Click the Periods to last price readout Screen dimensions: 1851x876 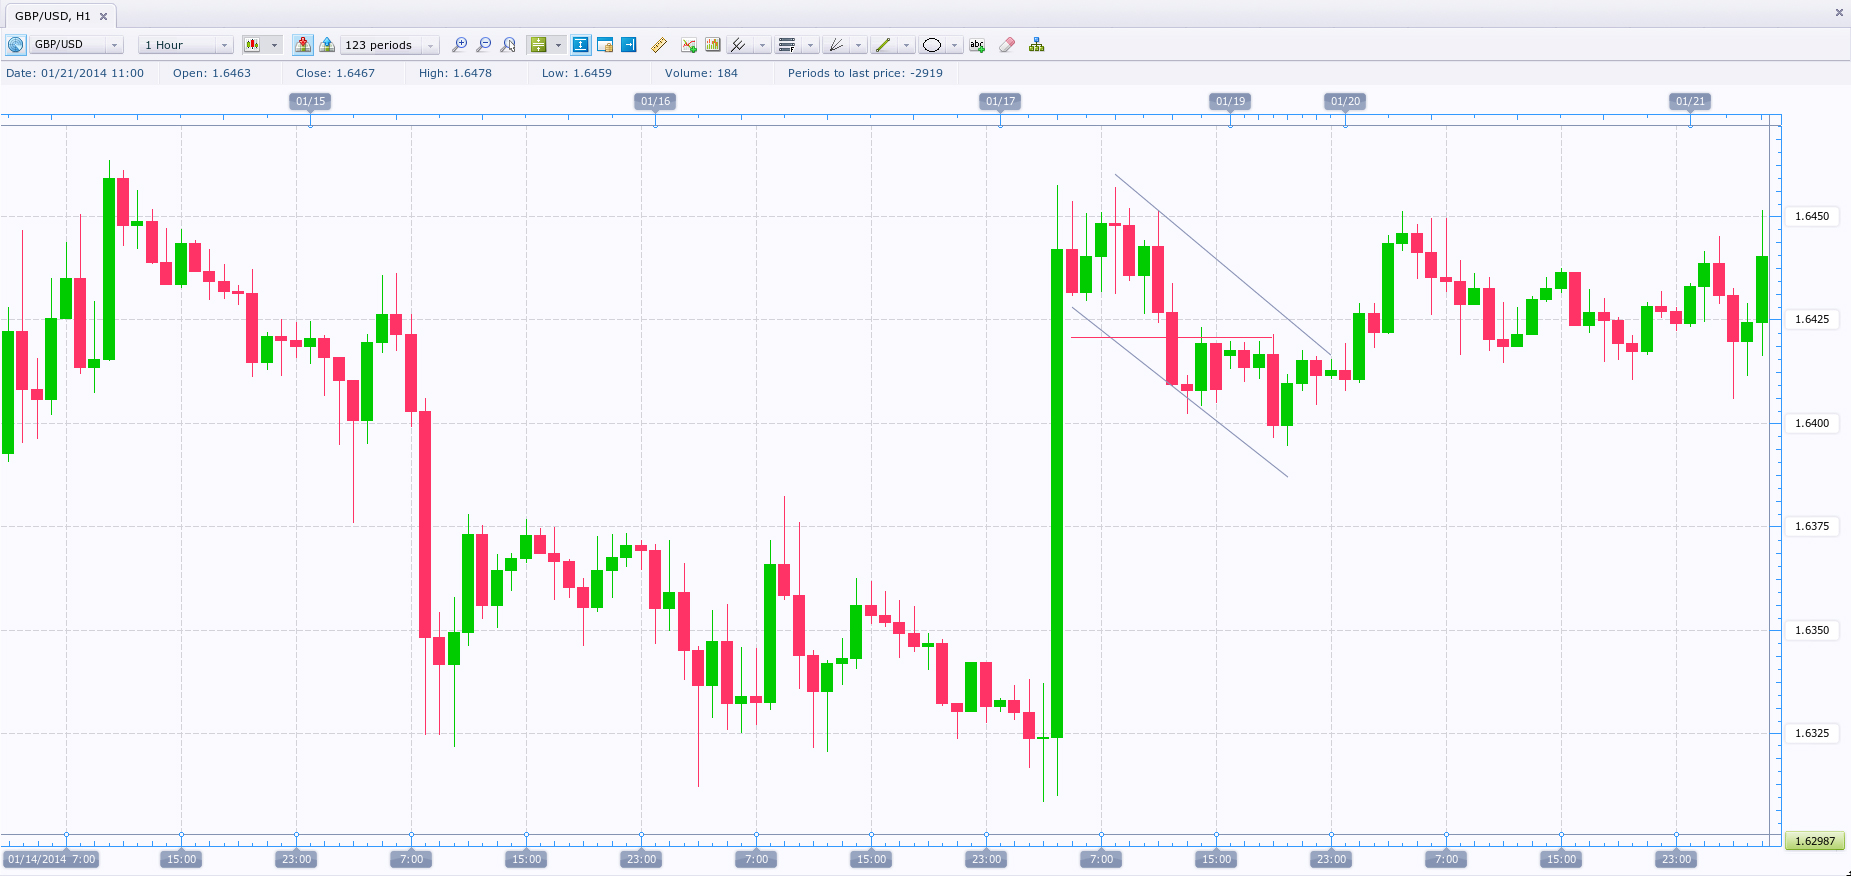pos(865,73)
